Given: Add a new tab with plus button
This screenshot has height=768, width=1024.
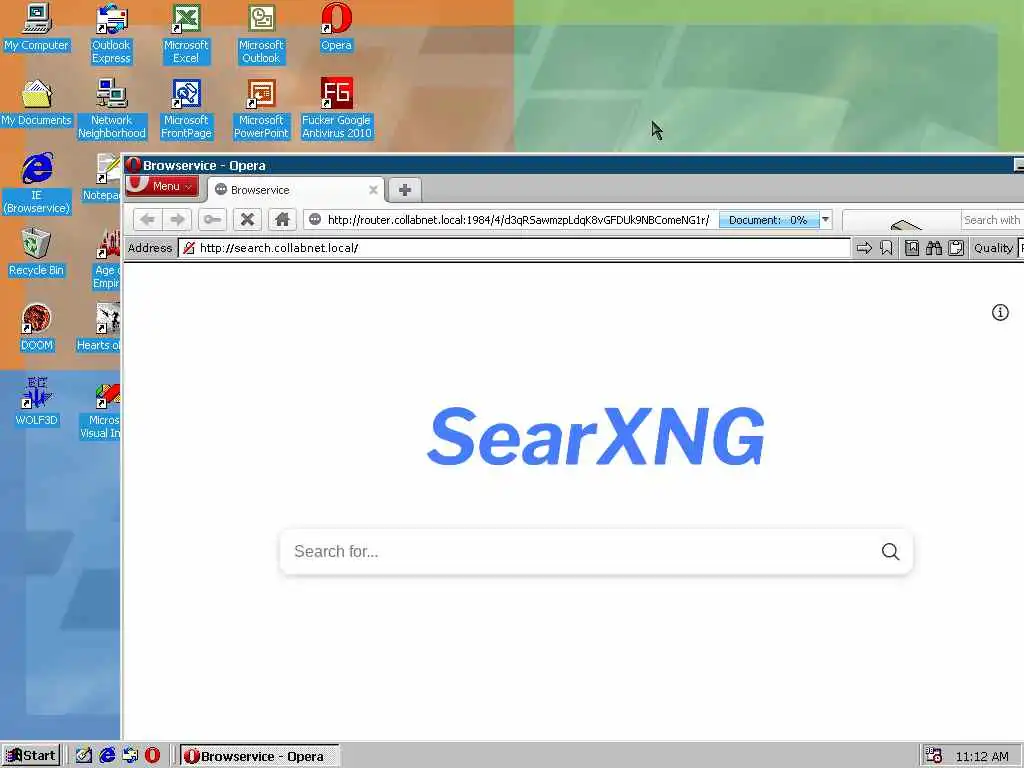Looking at the screenshot, I should [x=405, y=190].
